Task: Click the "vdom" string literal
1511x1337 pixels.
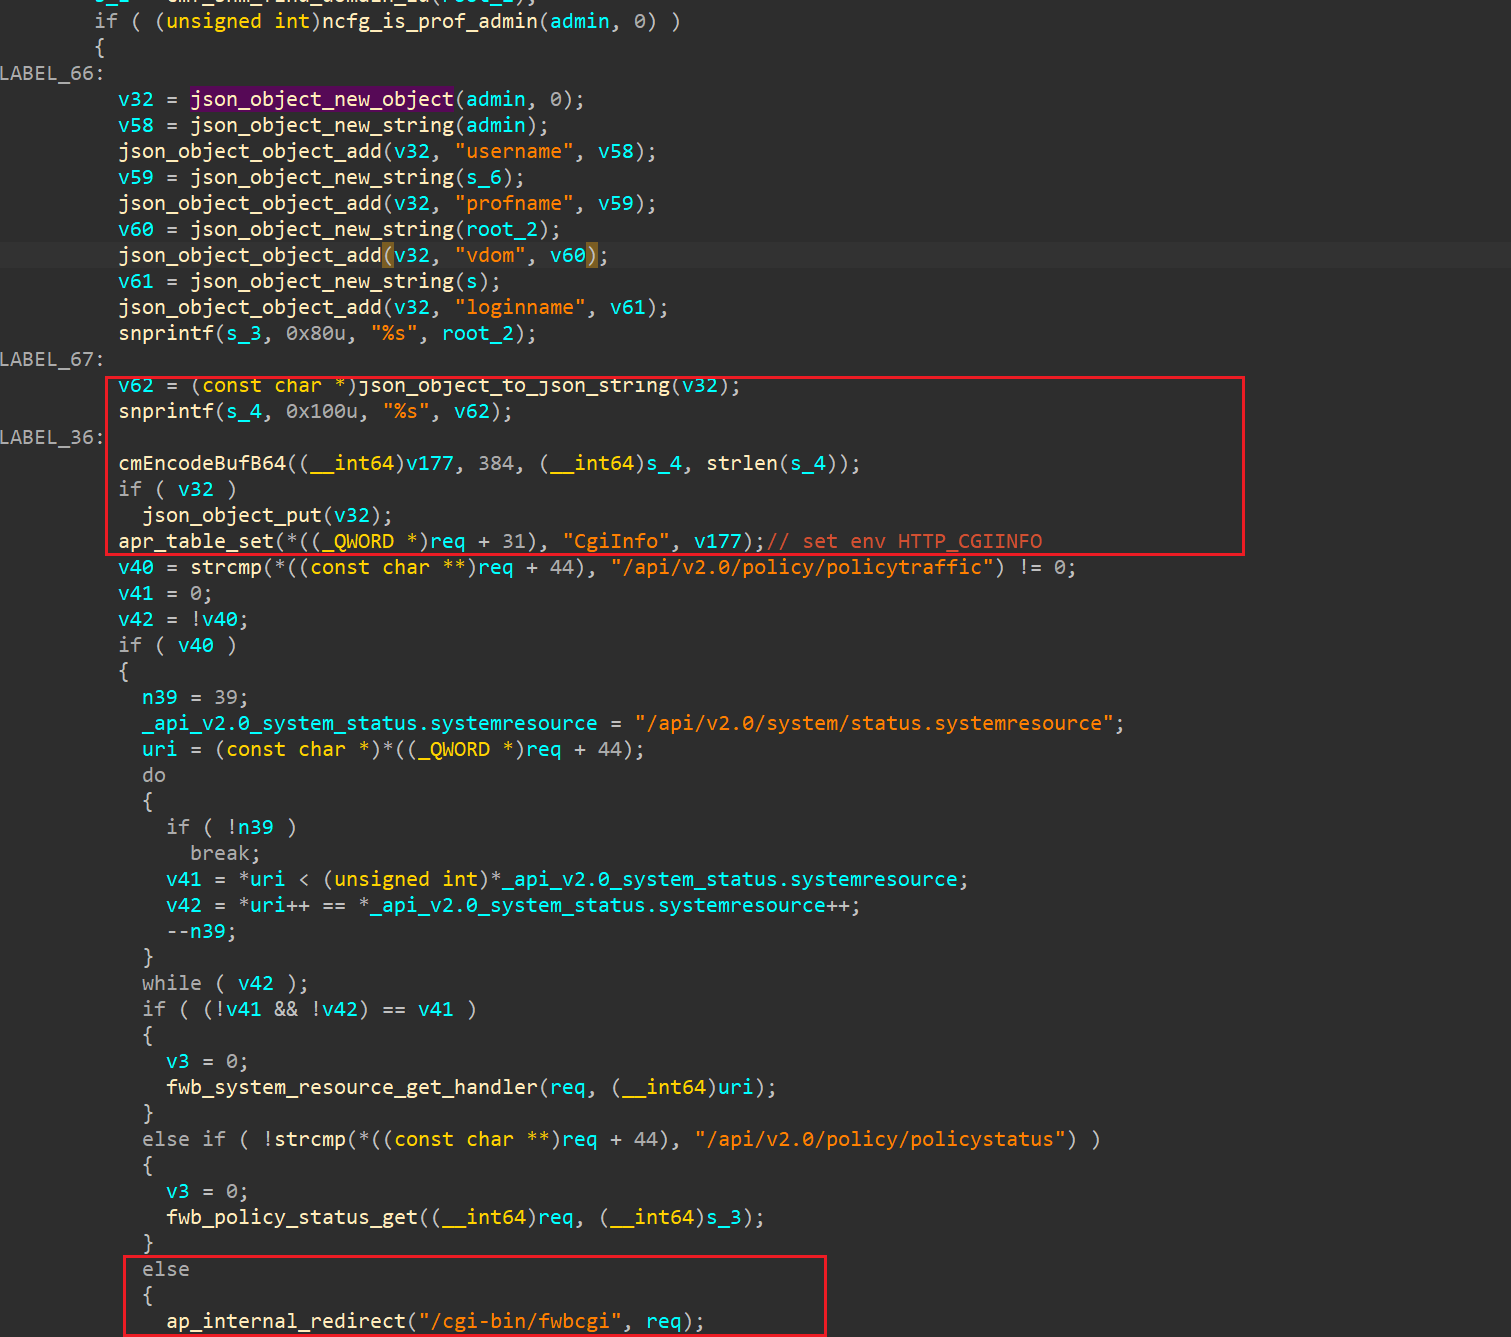Action: 490,255
